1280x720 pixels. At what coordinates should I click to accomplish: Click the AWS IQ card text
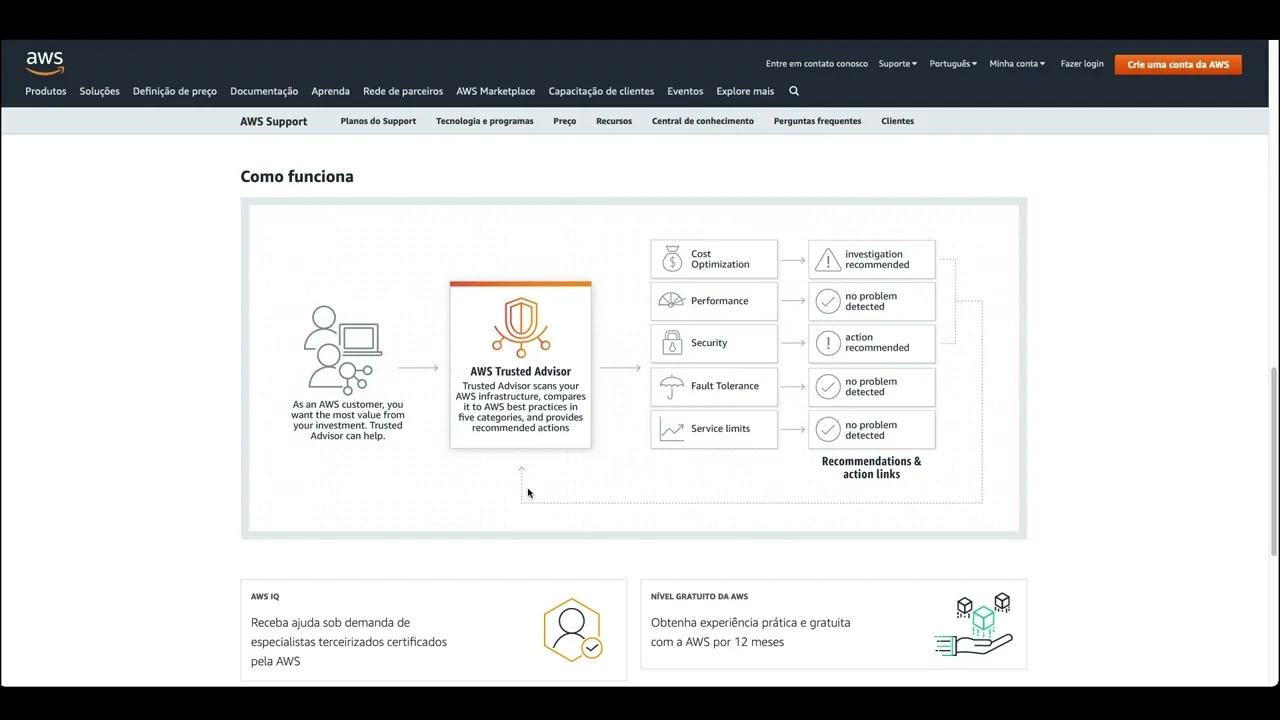click(349, 642)
